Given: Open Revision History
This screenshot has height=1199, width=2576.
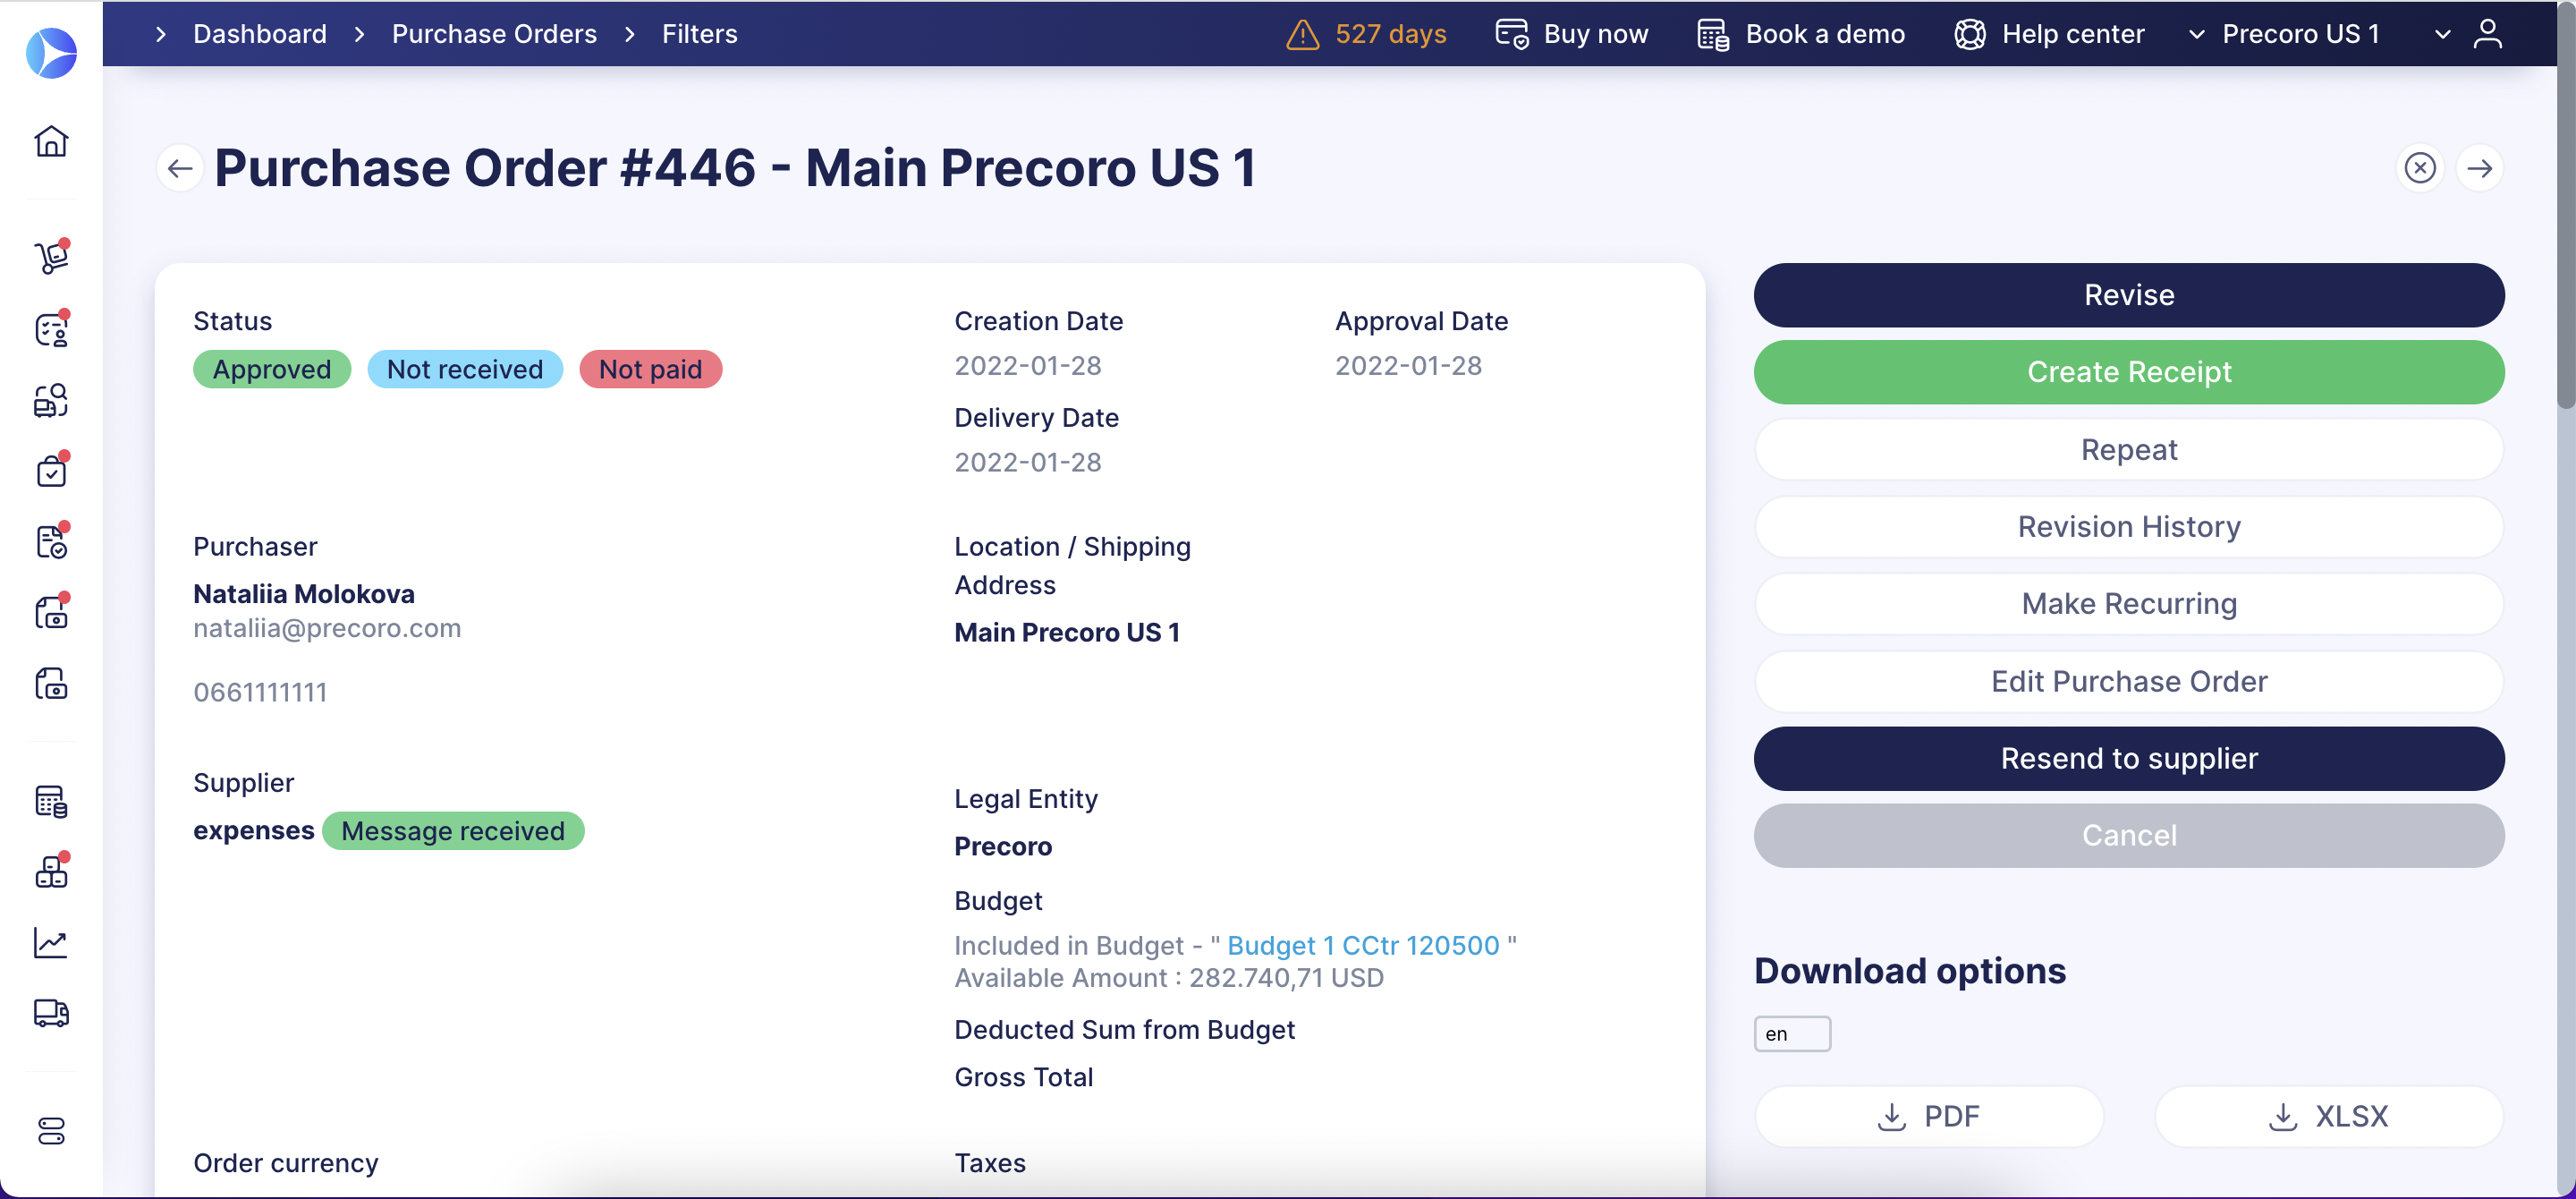Looking at the screenshot, I should pos(2129,527).
